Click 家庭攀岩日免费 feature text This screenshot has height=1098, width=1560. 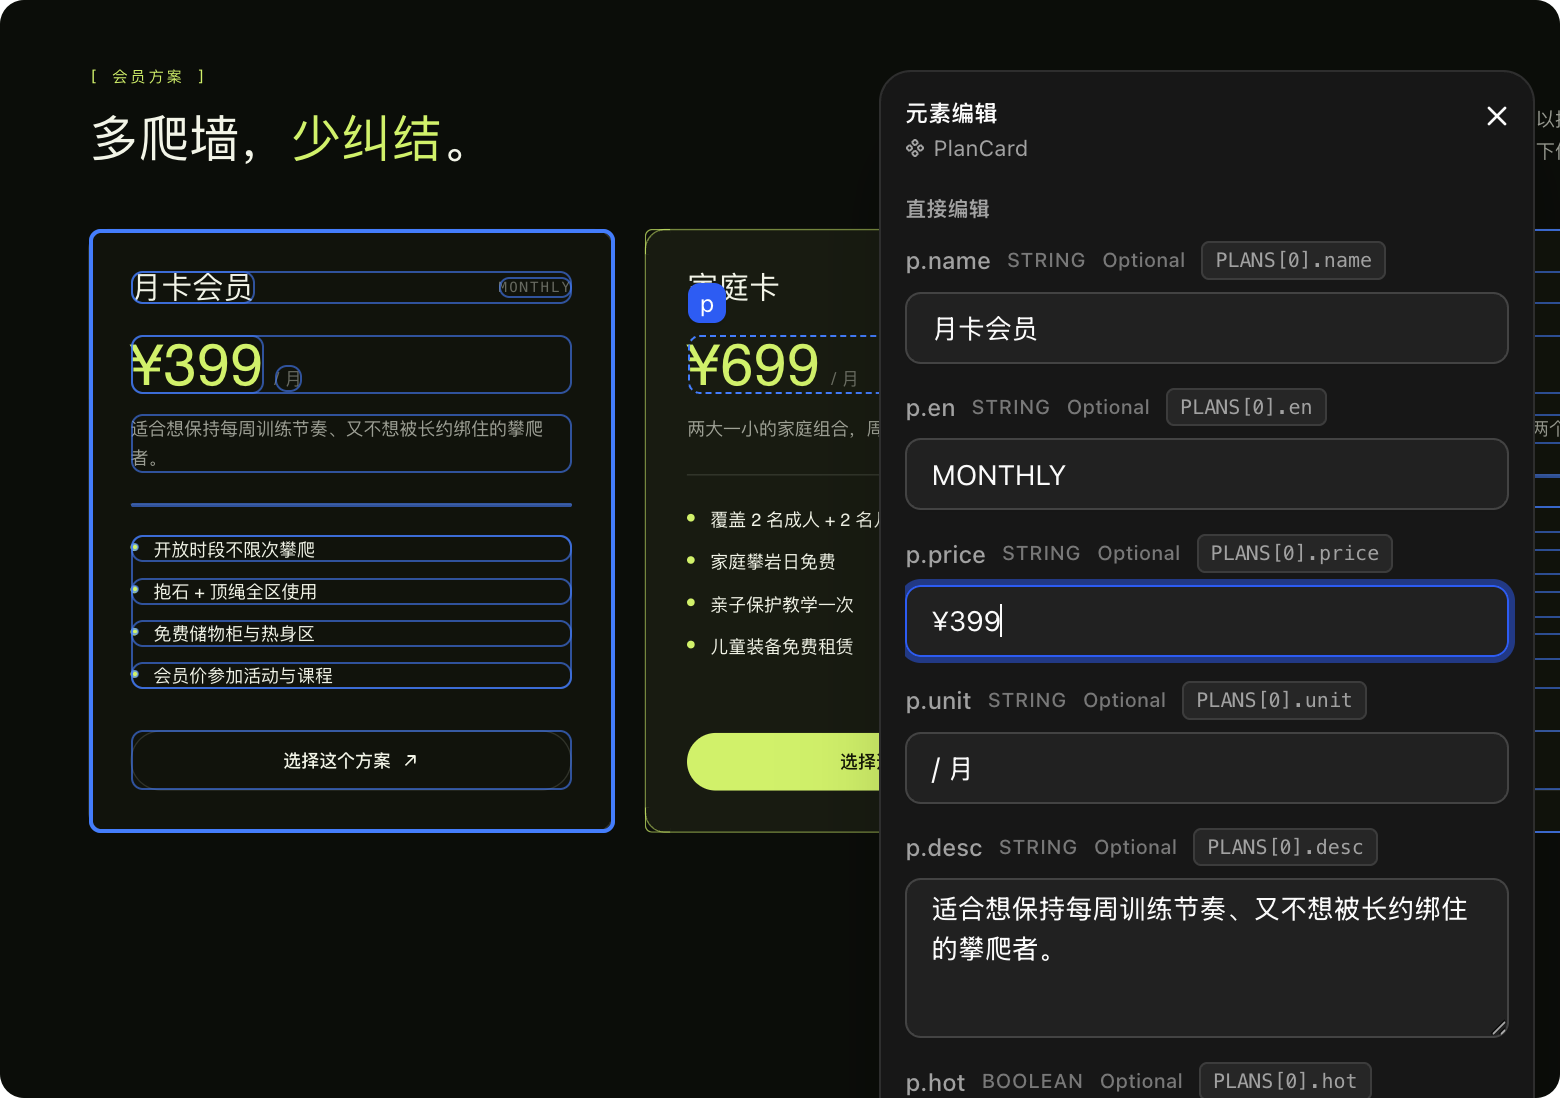point(773,562)
